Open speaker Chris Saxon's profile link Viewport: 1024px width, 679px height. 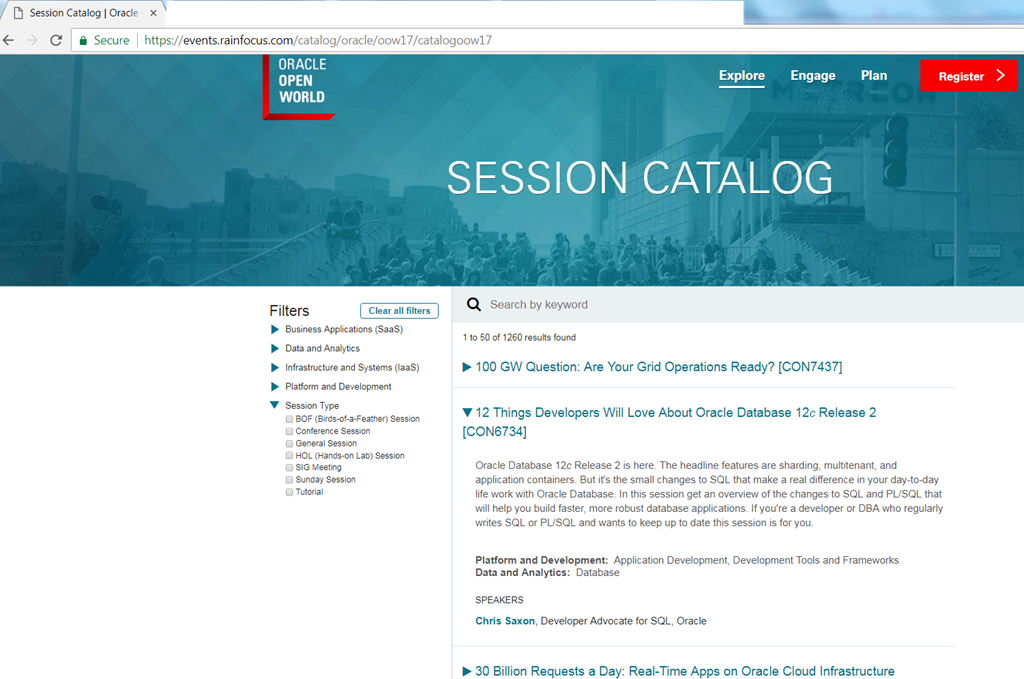click(505, 621)
